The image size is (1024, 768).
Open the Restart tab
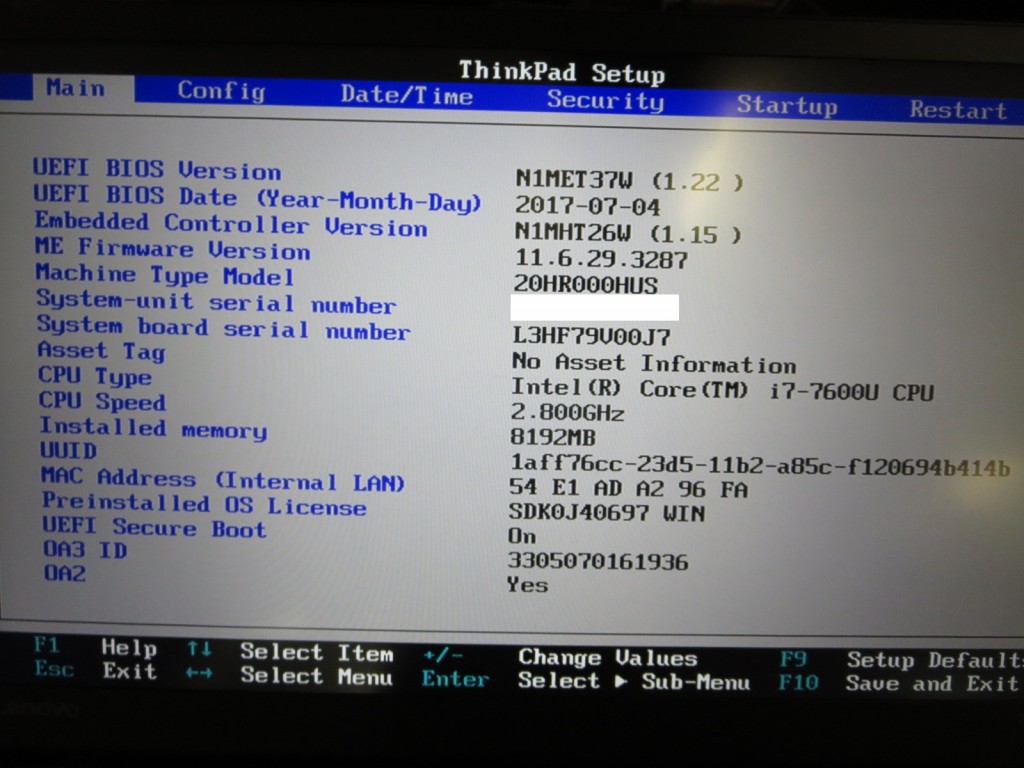point(959,110)
